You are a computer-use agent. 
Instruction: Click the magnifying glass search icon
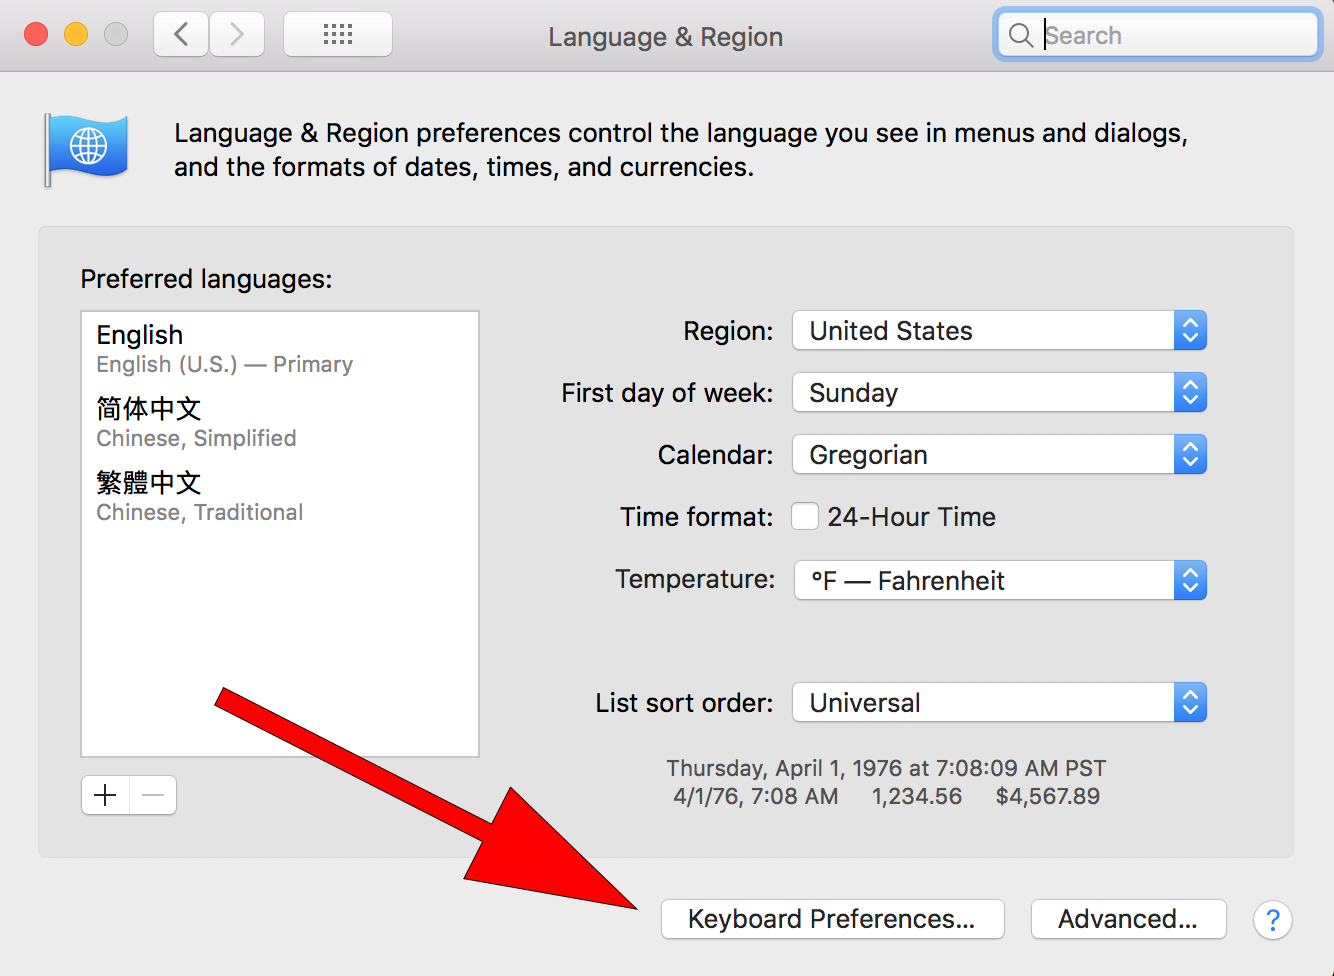tap(1020, 36)
